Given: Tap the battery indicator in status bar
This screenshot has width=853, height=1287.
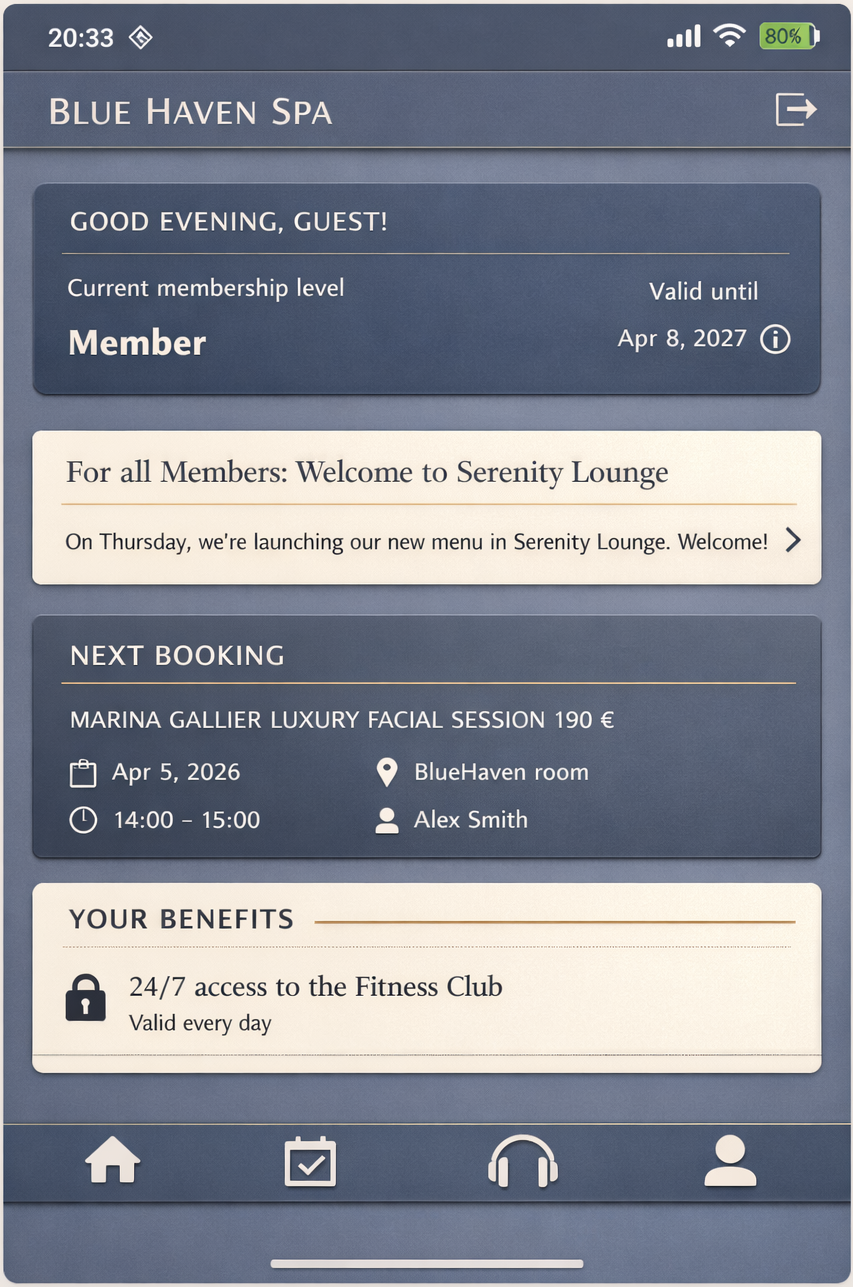Looking at the screenshot, I should [788, 37].
